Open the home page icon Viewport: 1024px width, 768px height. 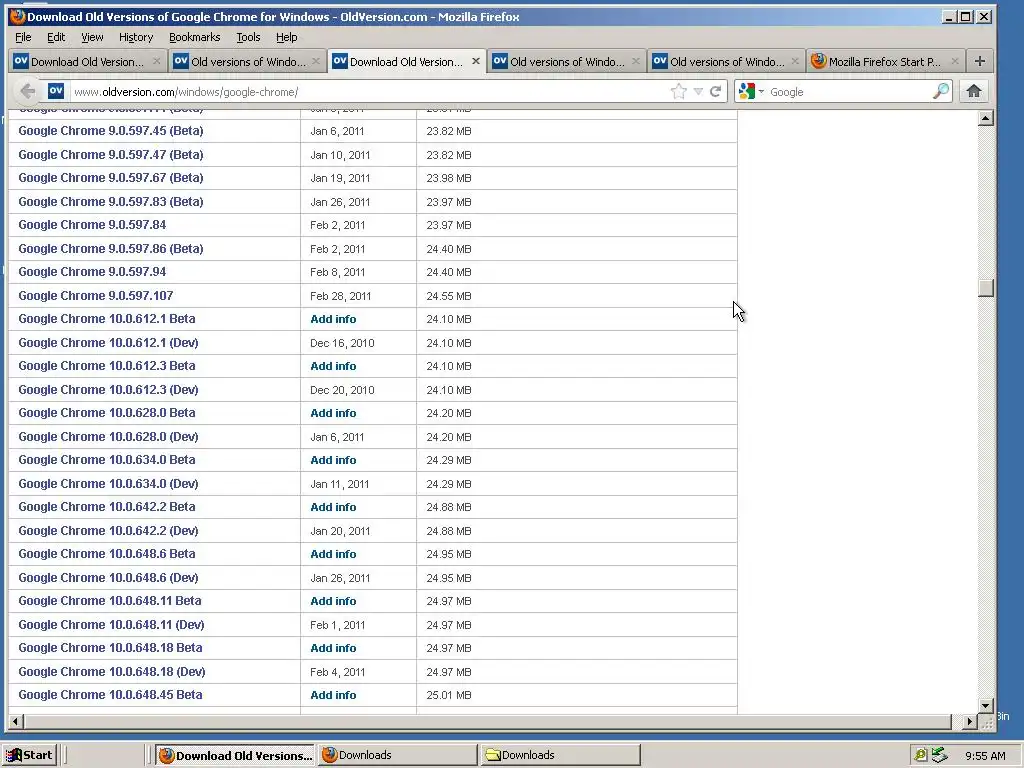(x=974, y=91)
